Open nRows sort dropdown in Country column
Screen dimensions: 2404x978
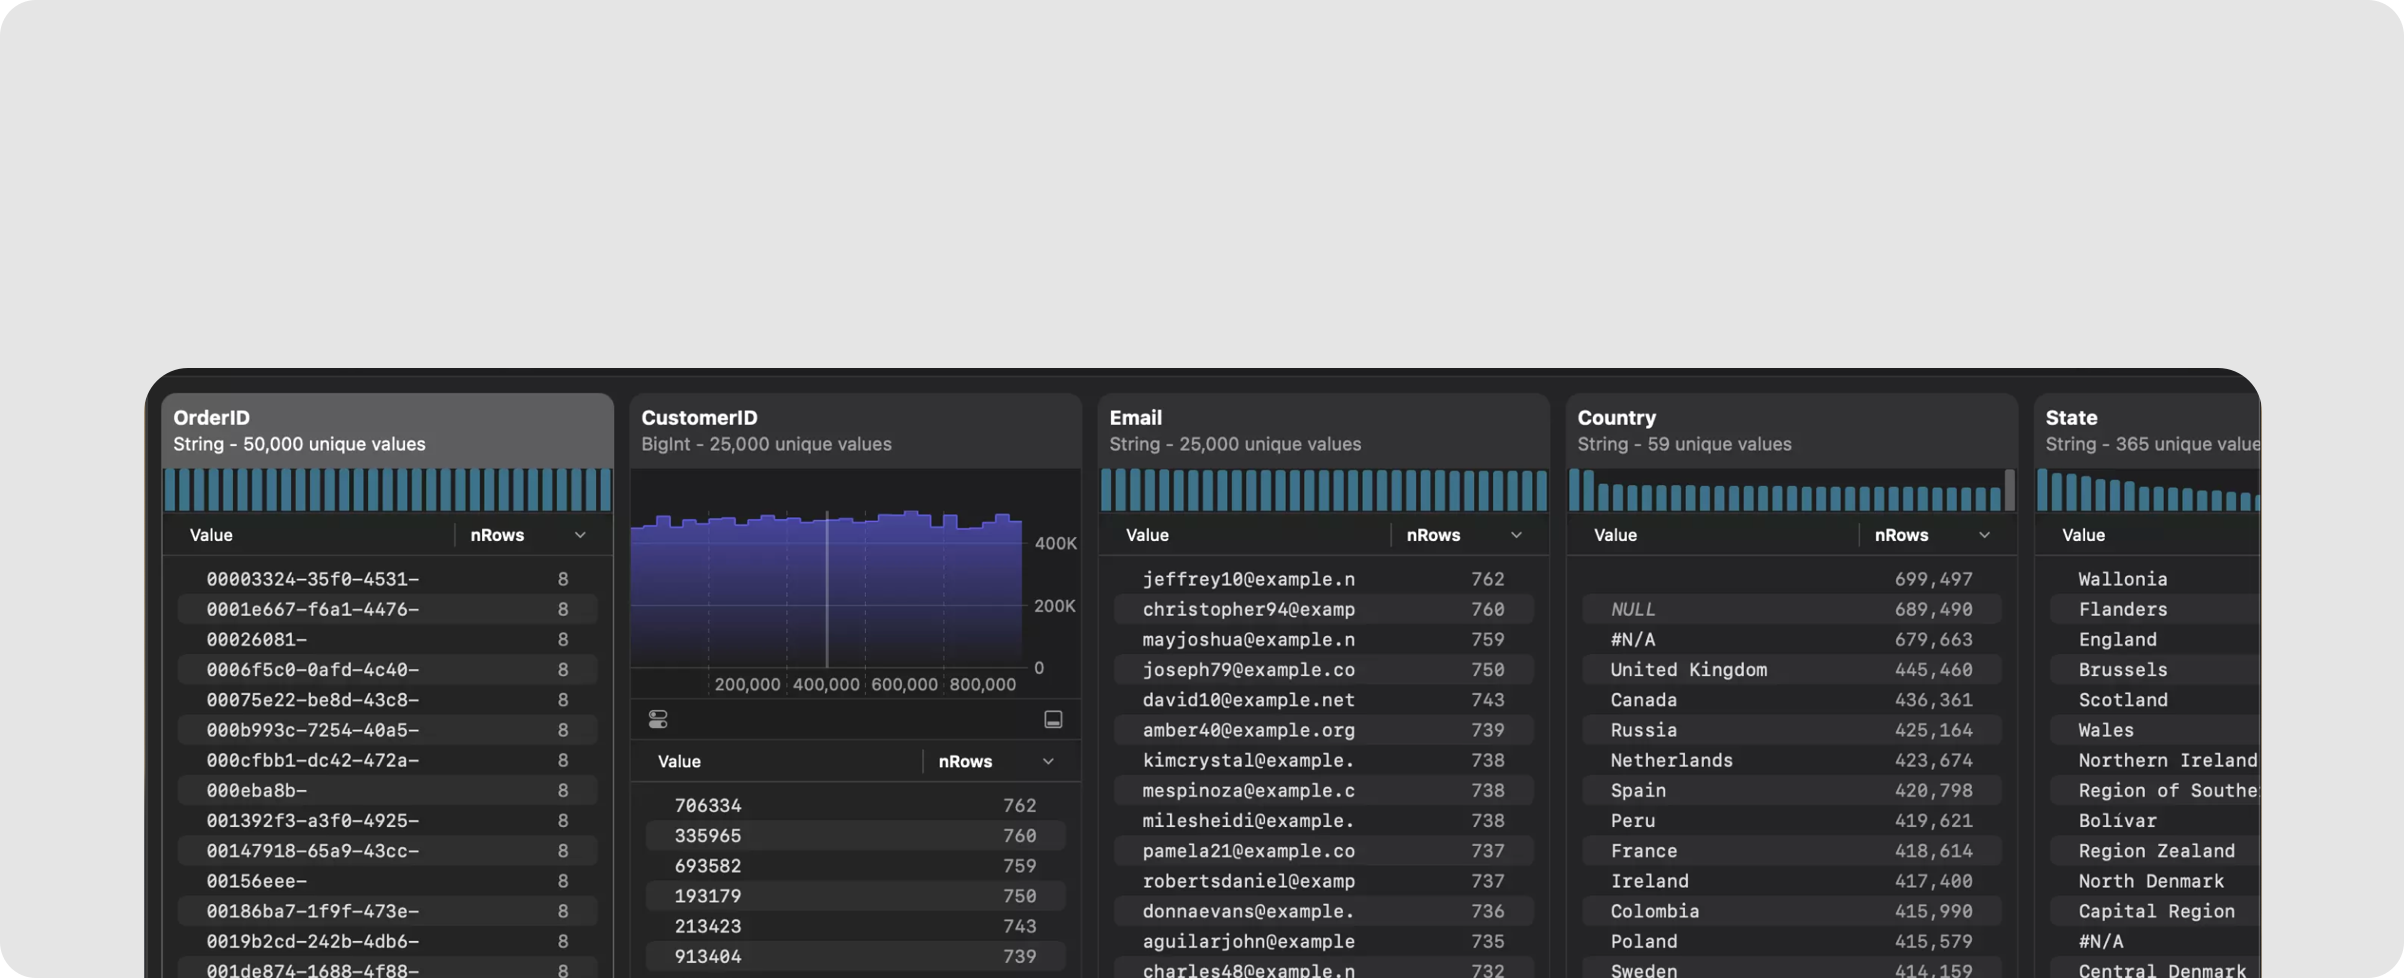click(1984, 535)
